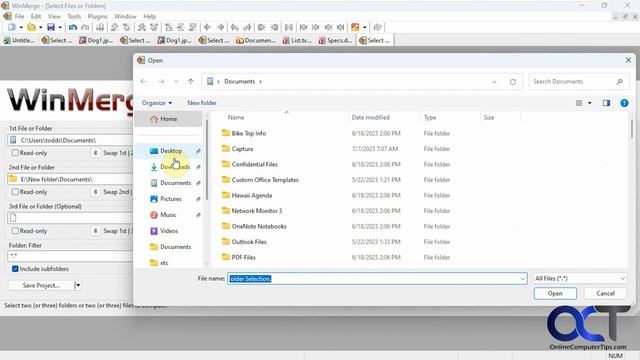The image size is (640, 360).
Task: Open the View menu in WinMerge
Action: [x=54, y=16]
